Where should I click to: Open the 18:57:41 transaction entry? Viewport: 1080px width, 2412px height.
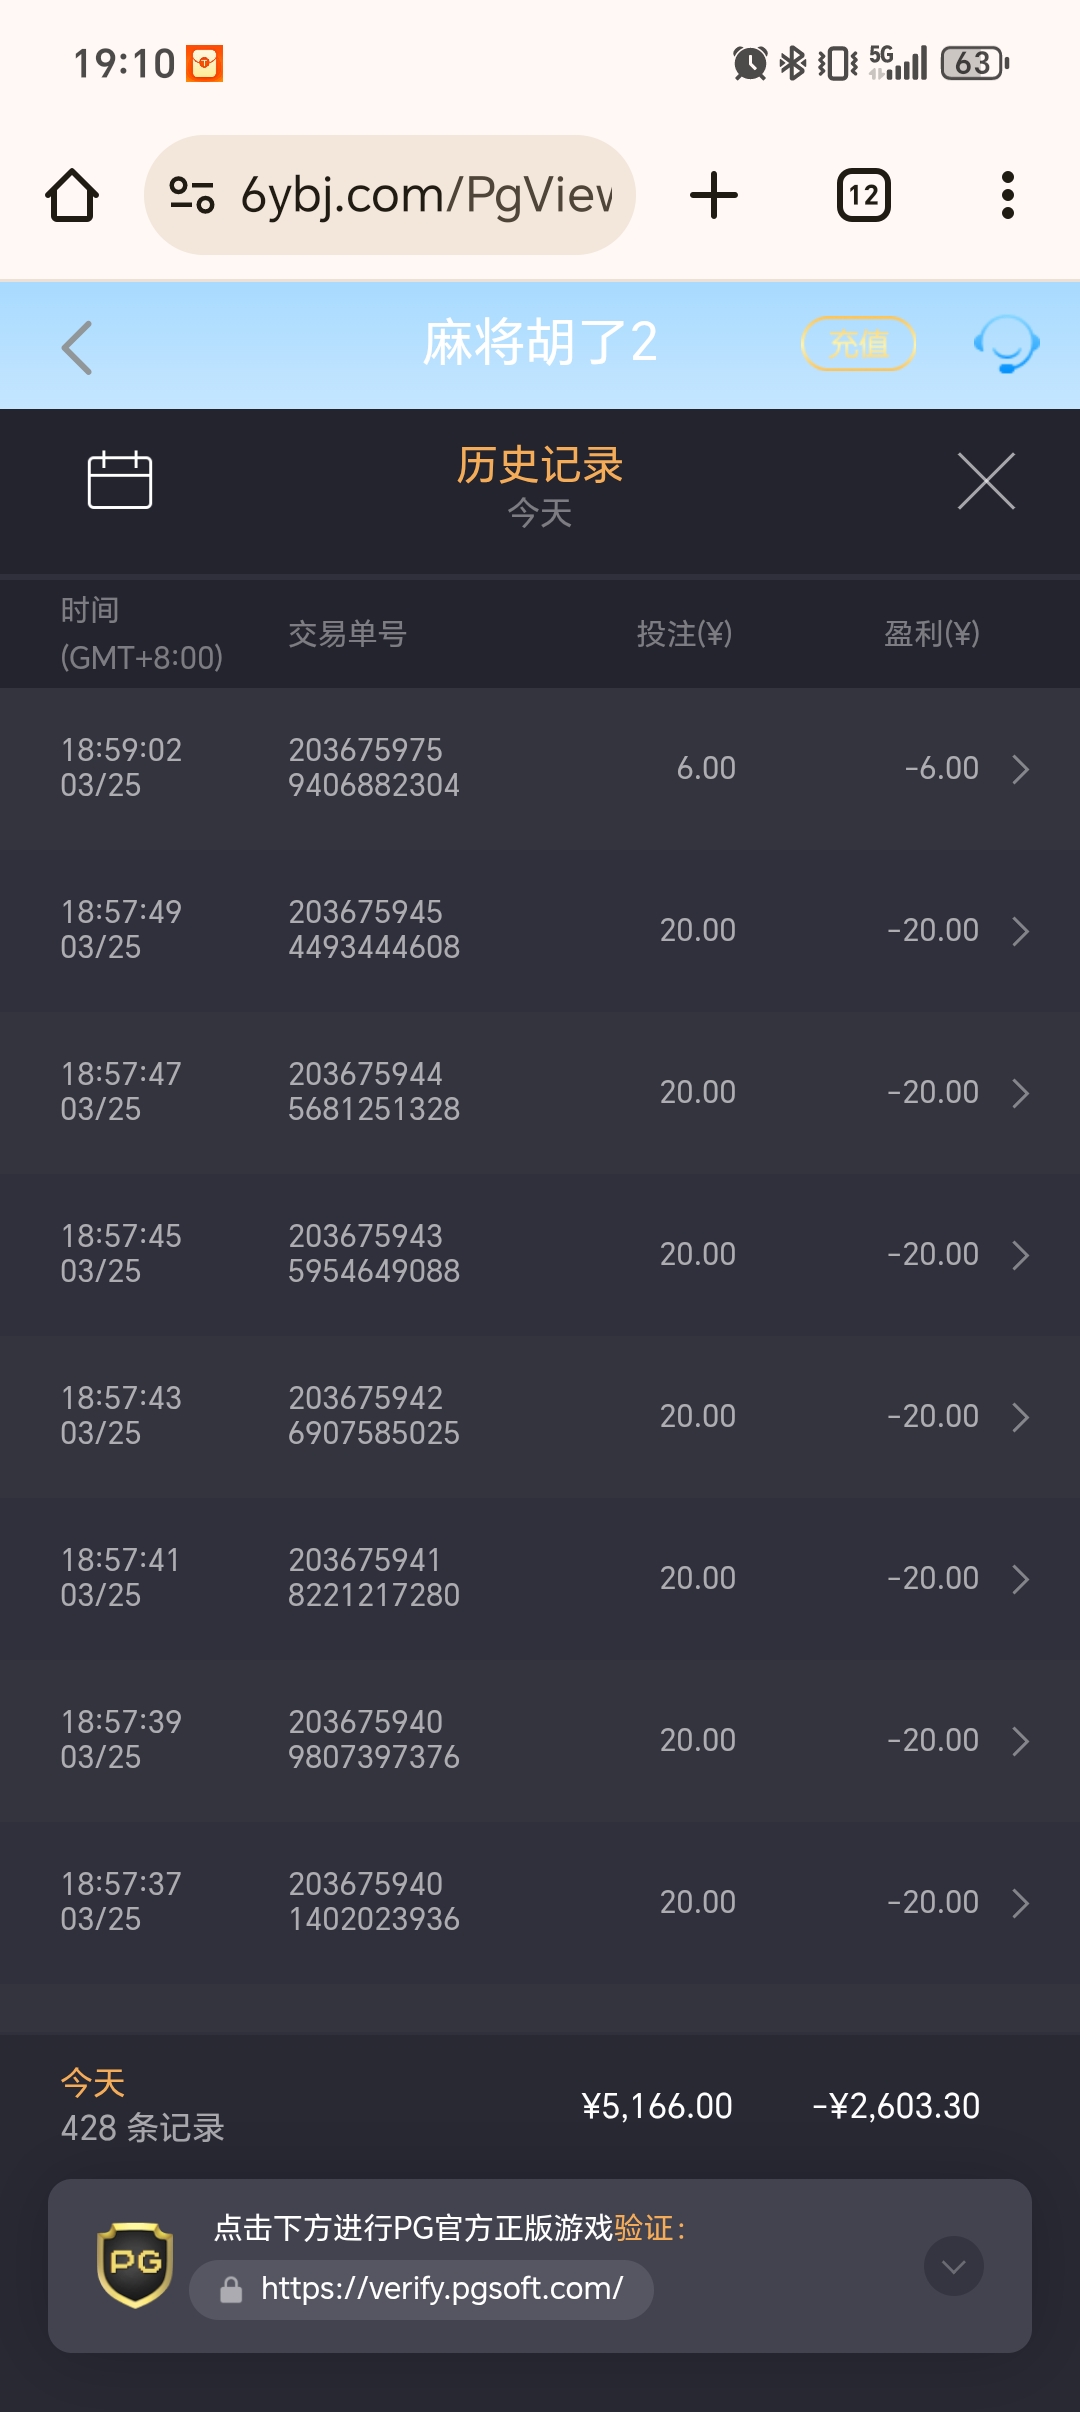[540, 1578]
